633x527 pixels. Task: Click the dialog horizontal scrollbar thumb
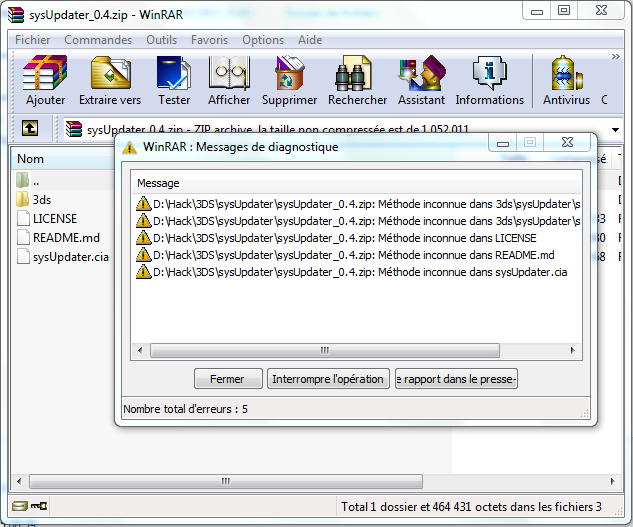pos(325,350)
